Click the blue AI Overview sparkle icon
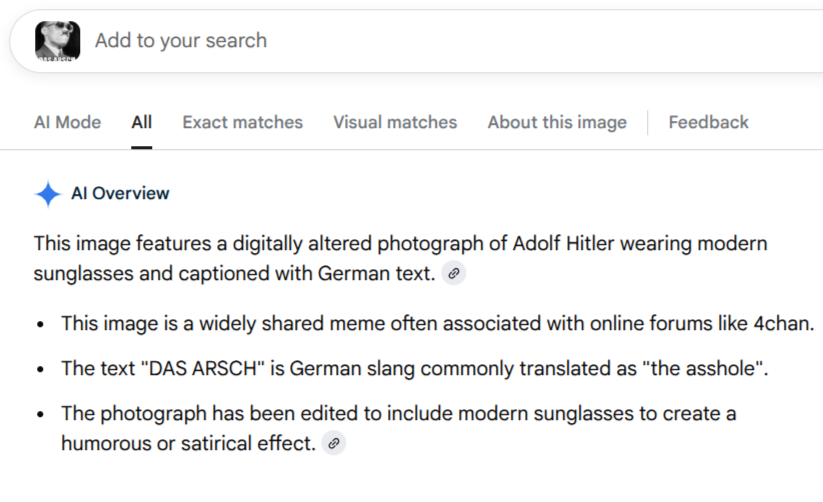823x502 pixels. tap(48, 194)
